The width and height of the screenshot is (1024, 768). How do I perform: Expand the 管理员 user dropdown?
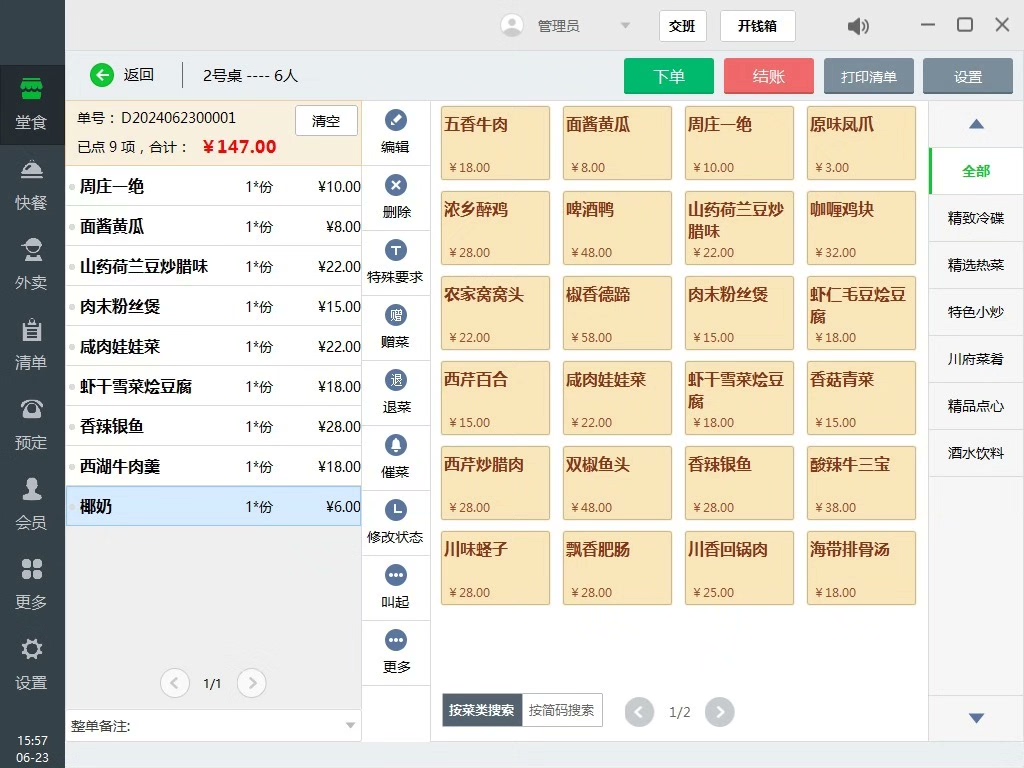pos(625,26)
